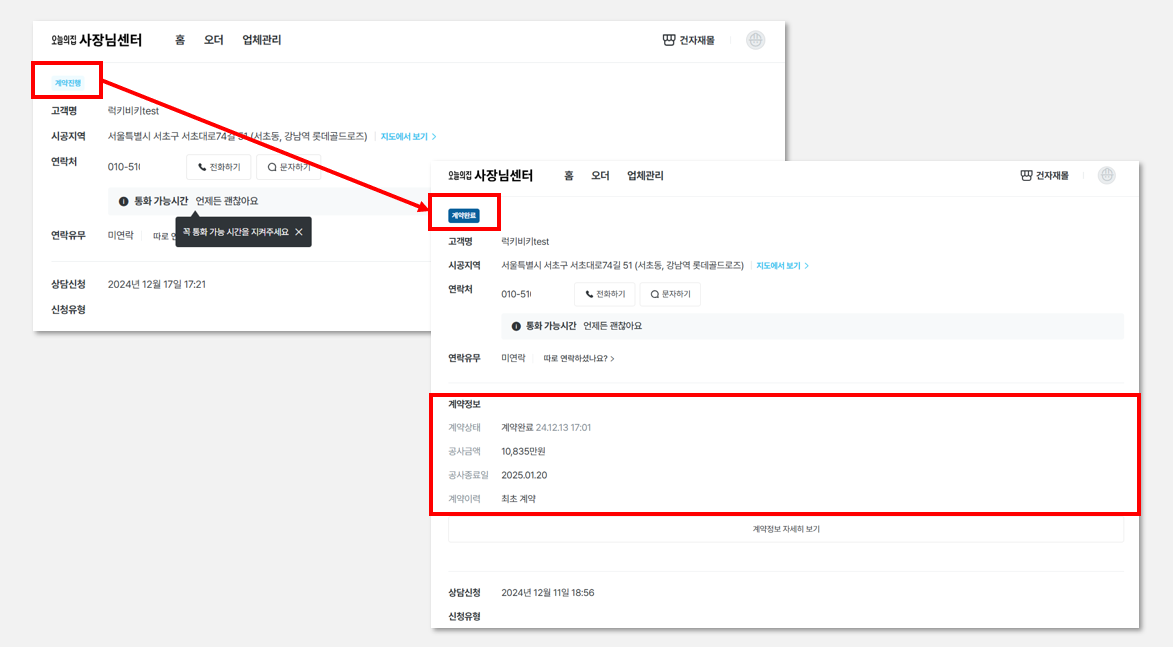
Task: Select 2024년 12월 11일 18:56 text
Action: [x=548, y=593]
